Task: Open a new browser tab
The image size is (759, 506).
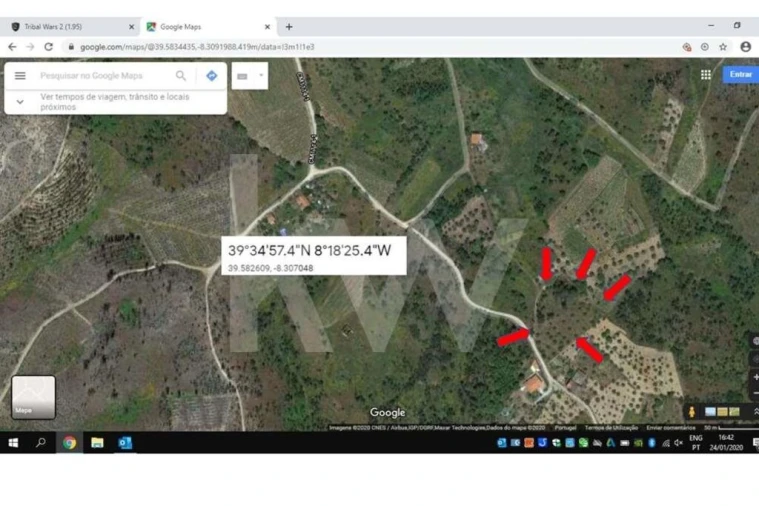Action: (x=289, y=27)
